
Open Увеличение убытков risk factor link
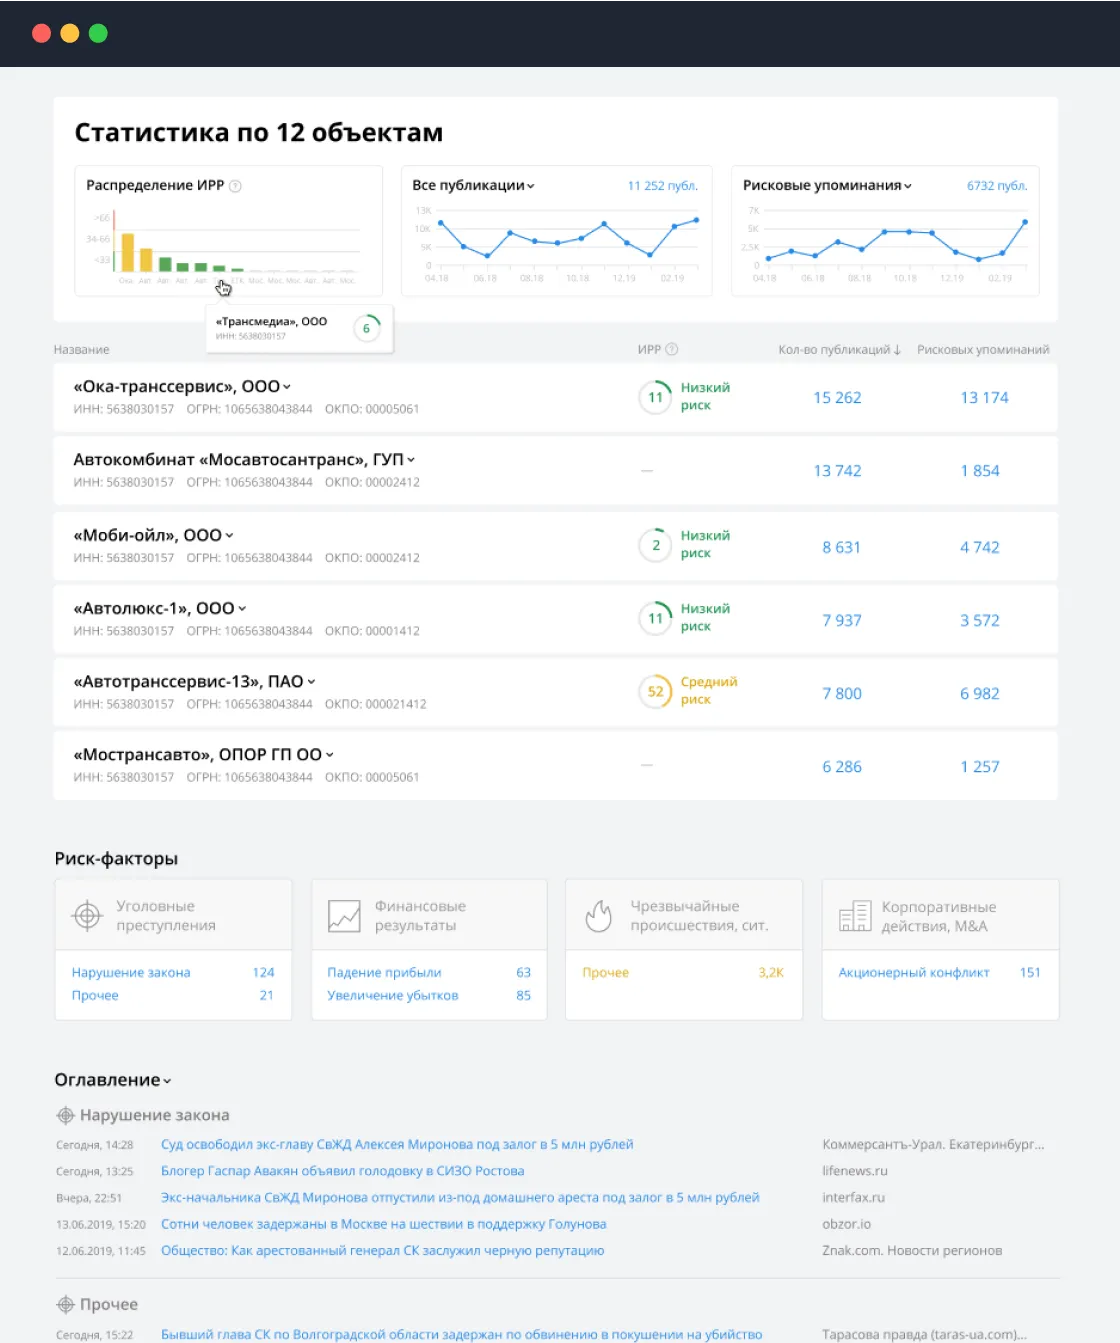(393, 995)
